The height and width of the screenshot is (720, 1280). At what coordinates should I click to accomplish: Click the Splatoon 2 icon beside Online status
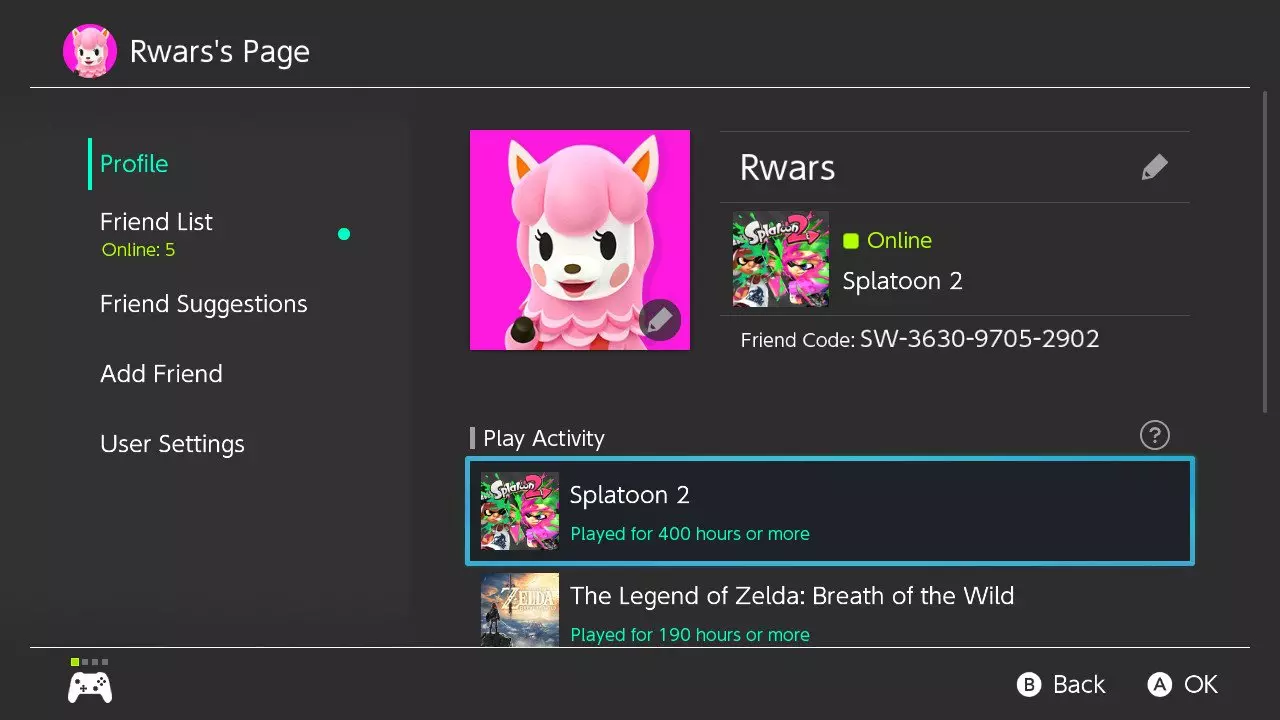(x=780, y=259)
